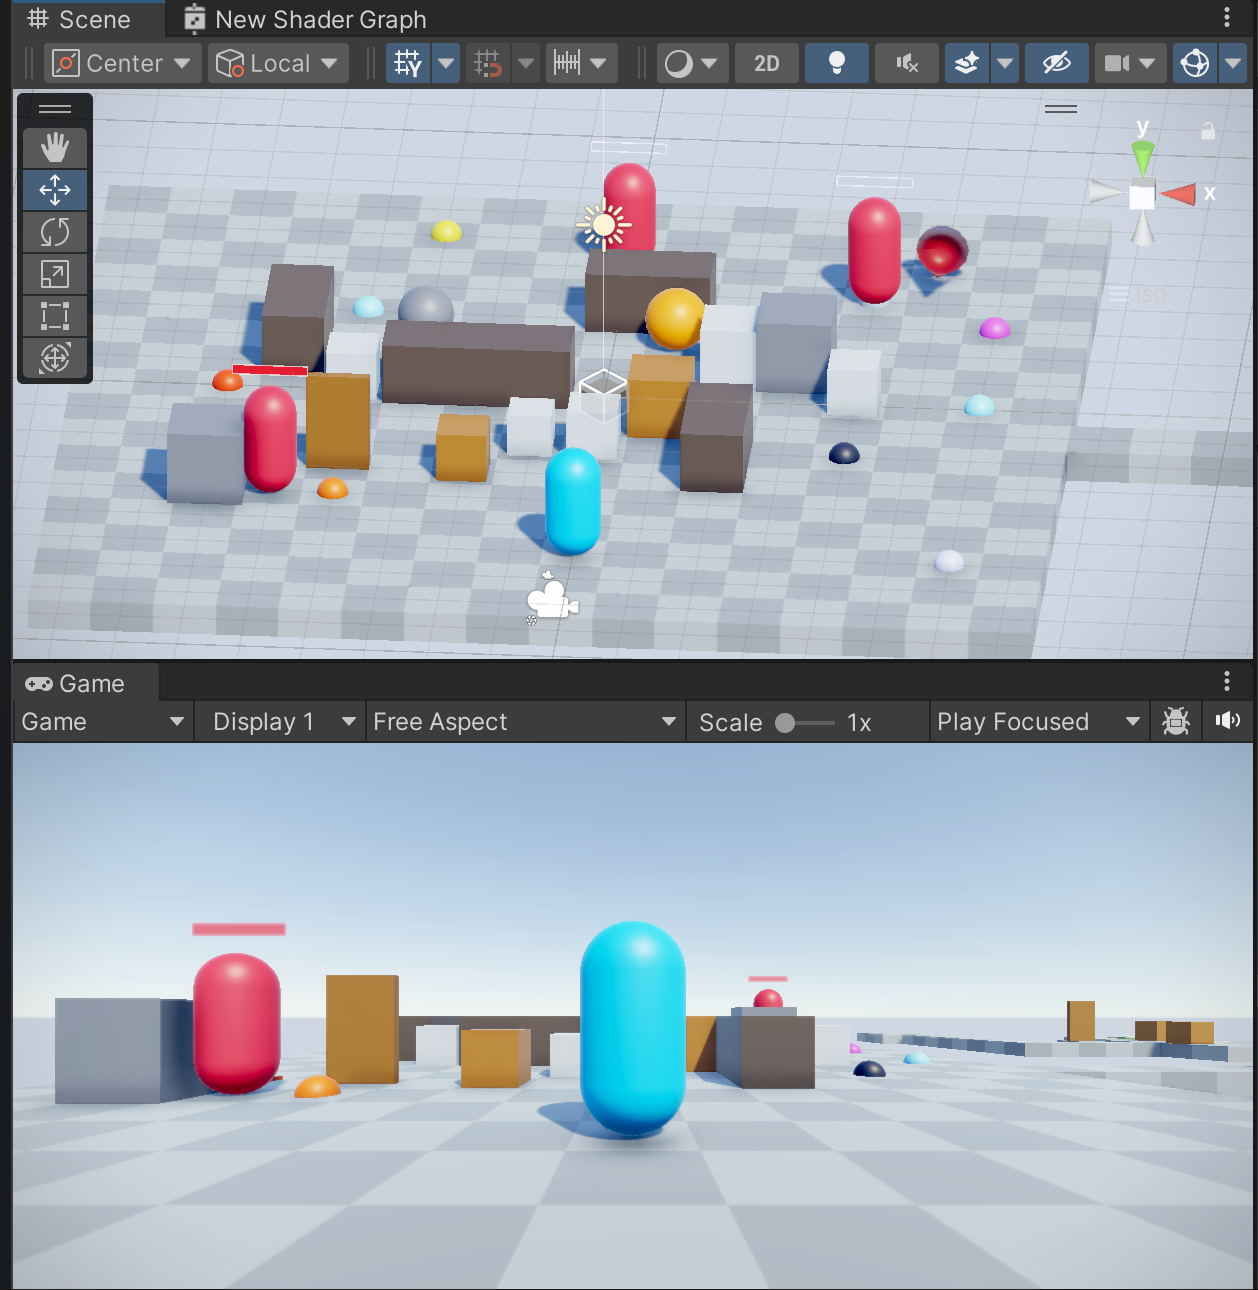This screenshot has height=1290, width=1258.
Task: Expand the scene effects dropdown arrow
Action: click(x=1004, y=63)
